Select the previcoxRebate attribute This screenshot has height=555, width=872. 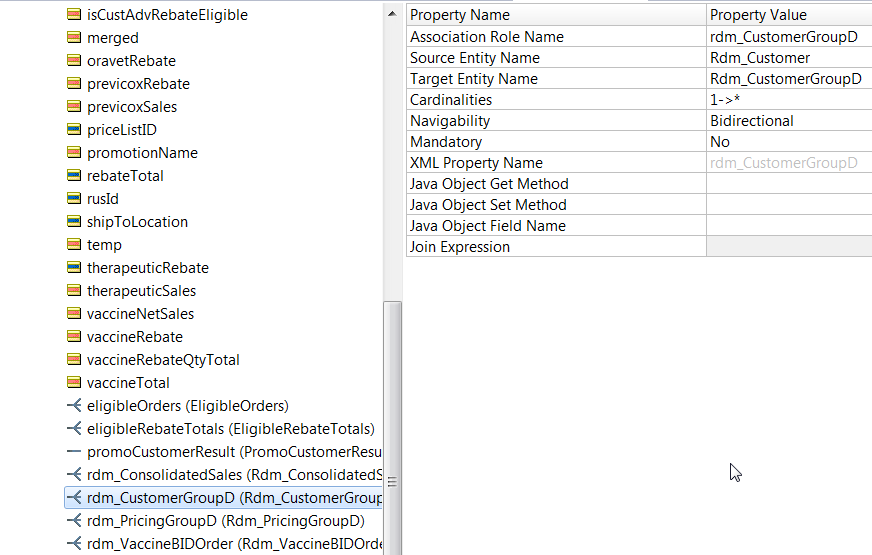click(138, 83)
